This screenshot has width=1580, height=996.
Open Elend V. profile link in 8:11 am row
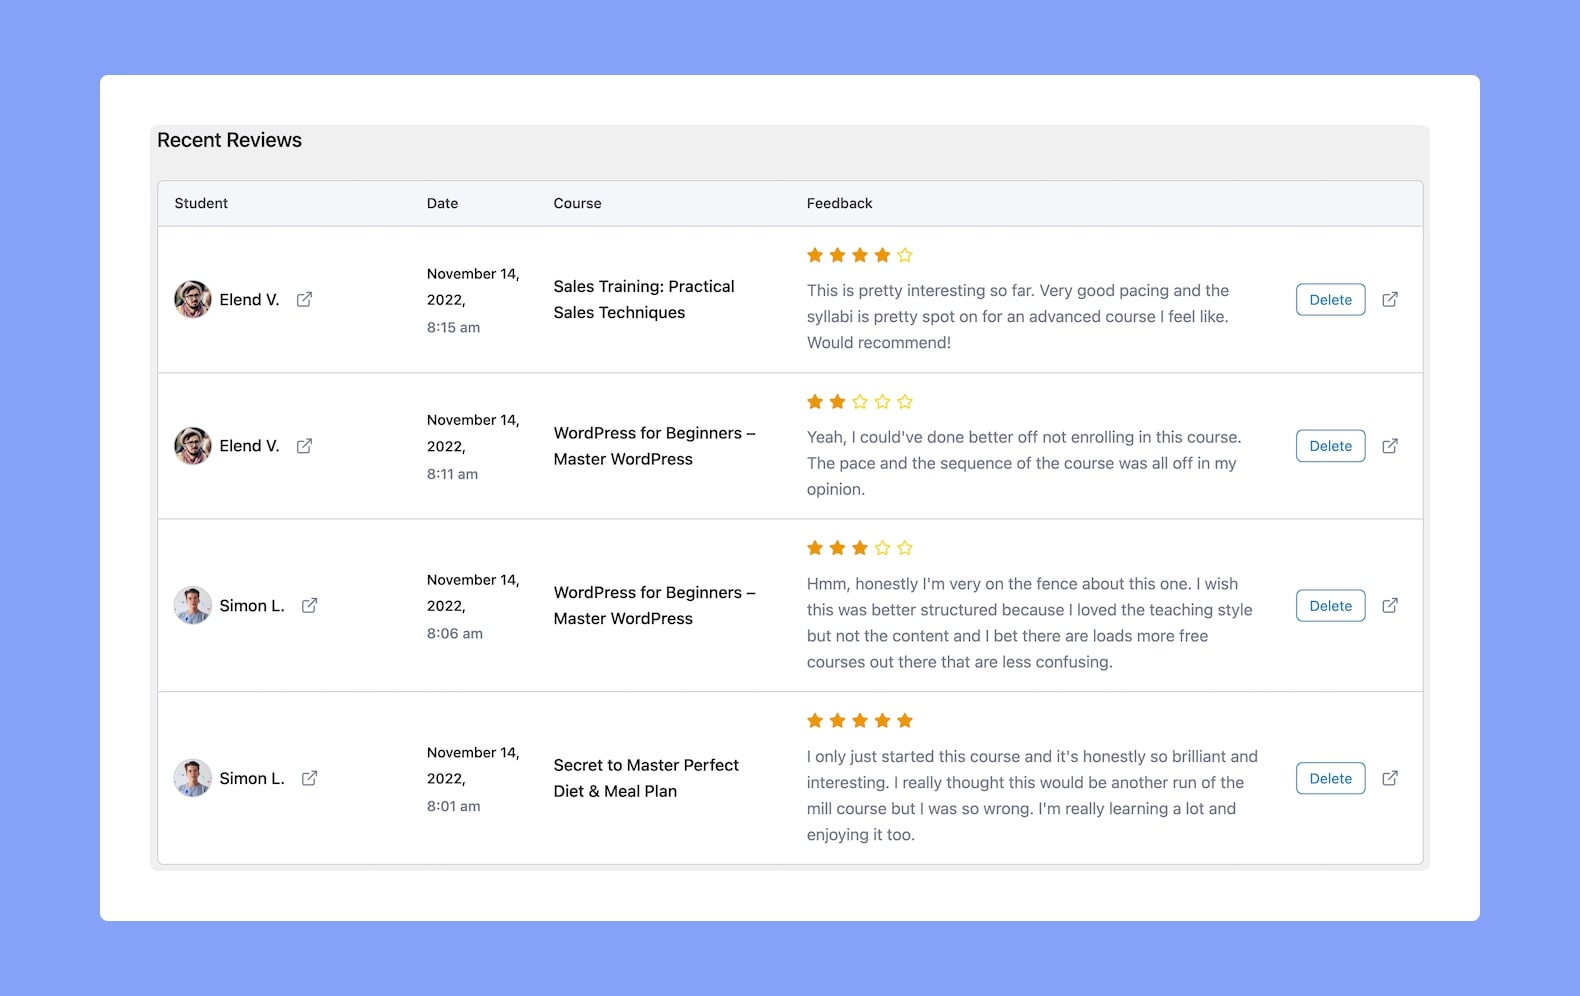(x=305, y=446)
